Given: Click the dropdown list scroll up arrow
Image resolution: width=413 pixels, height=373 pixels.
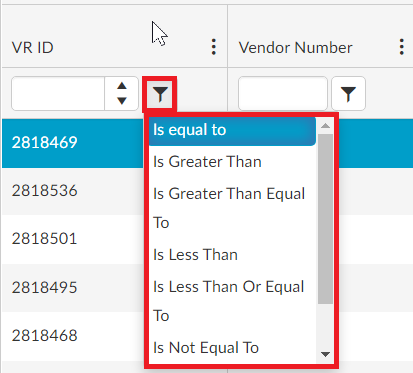Looking at the screenshot, I should click(325, 126).
